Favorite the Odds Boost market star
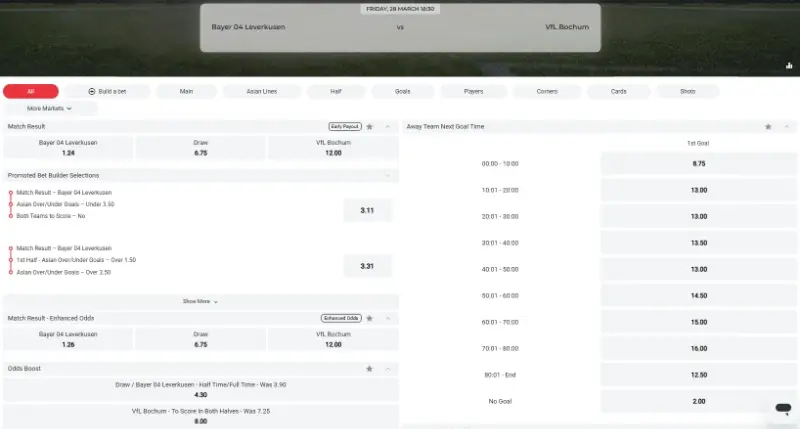Viewport: 800px width, 429px height. [369, 368]
